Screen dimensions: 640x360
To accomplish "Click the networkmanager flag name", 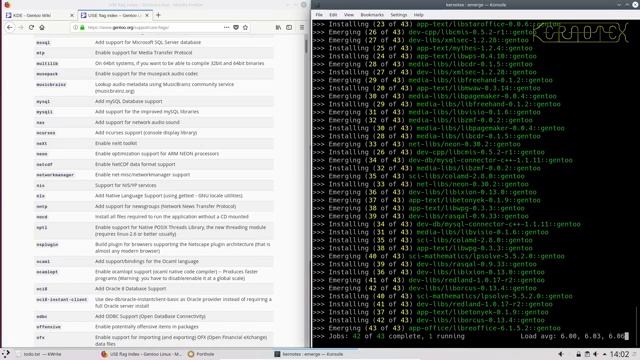I will [55, 175].
